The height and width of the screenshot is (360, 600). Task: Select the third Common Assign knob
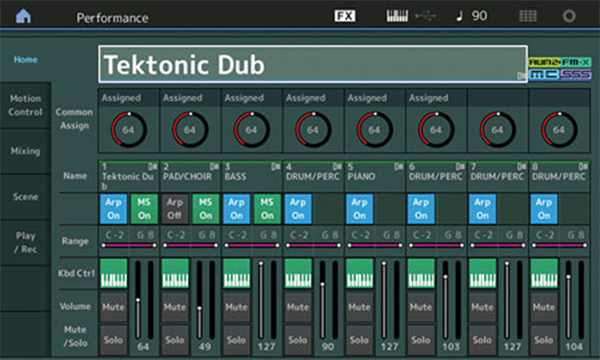(252, 130)
